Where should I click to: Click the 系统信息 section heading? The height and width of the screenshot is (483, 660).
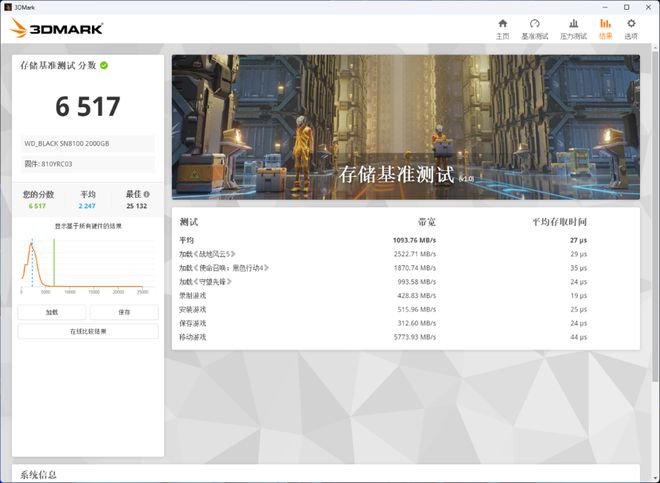[x=38, y=475]
